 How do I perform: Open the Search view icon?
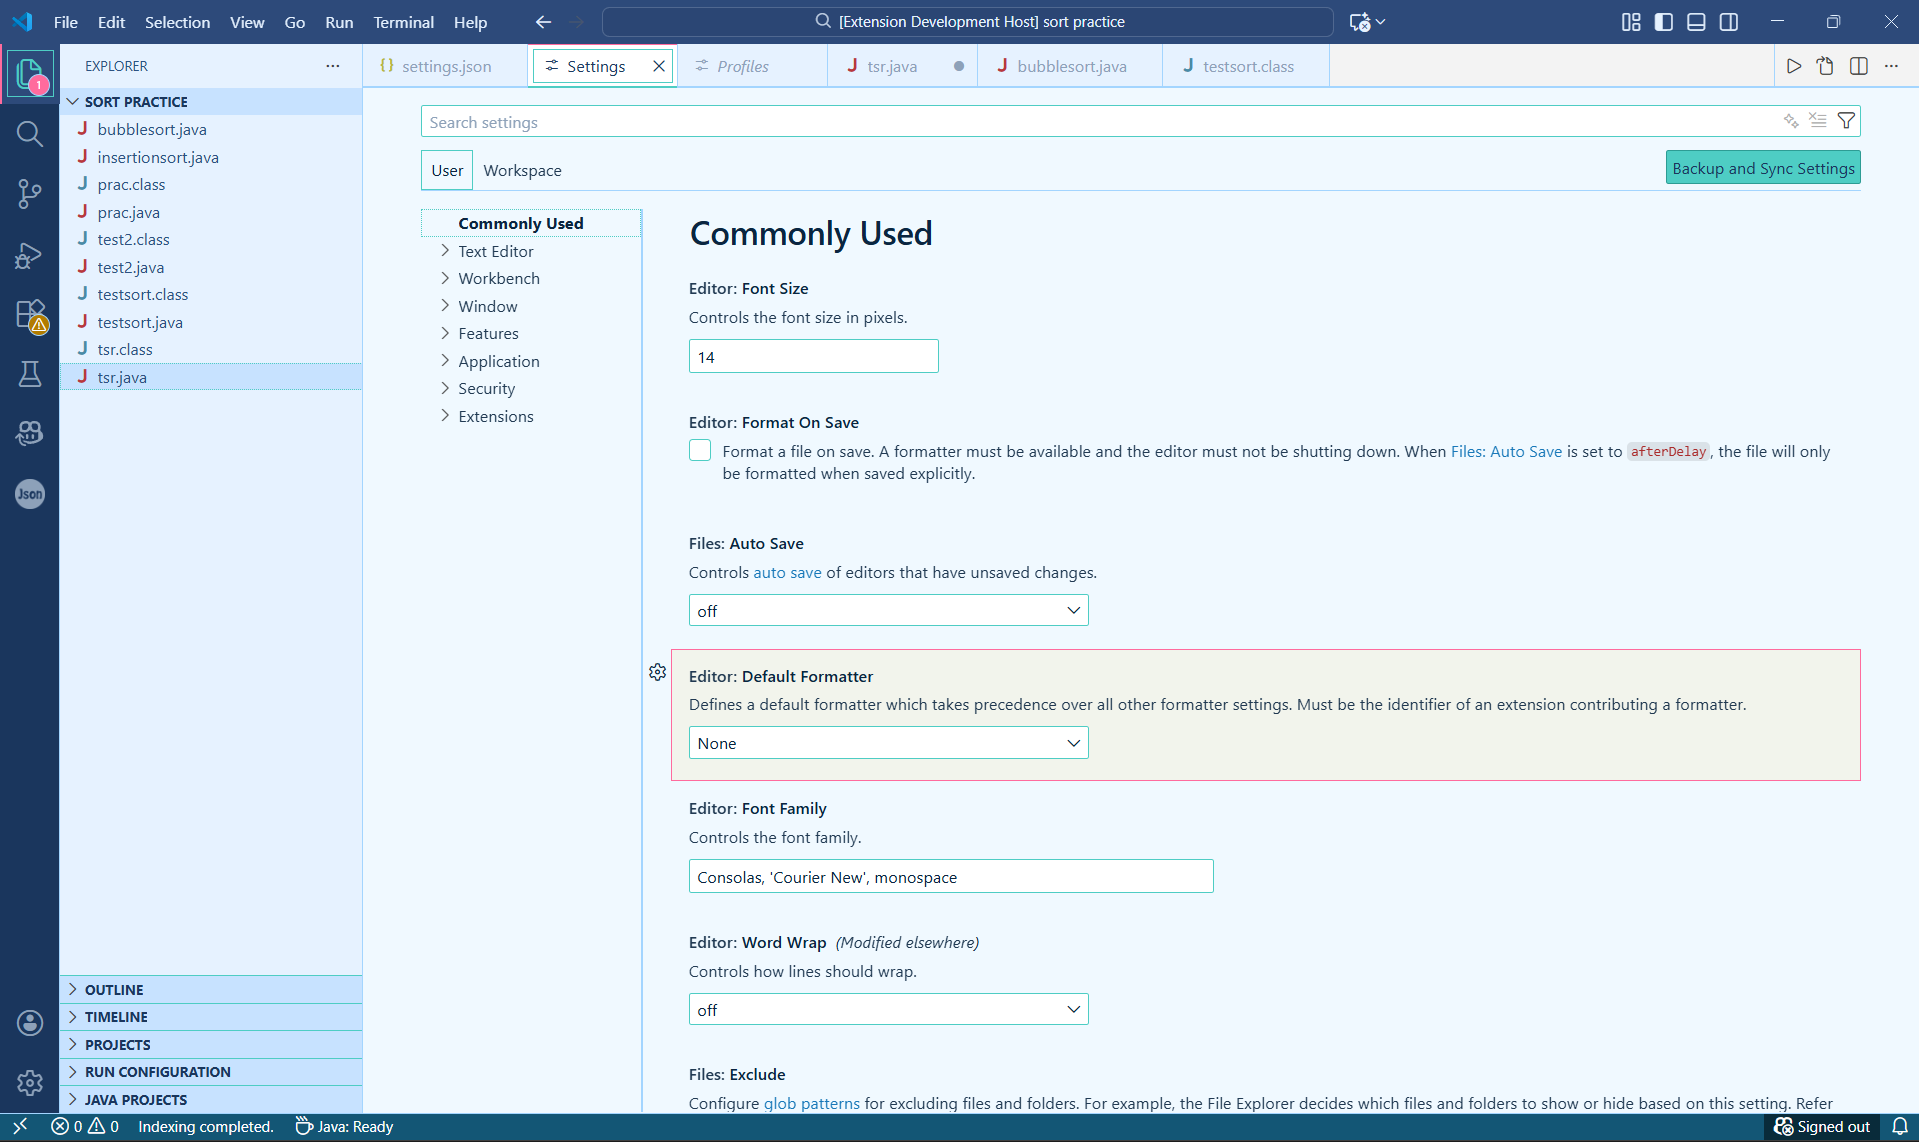click(30, 134)
